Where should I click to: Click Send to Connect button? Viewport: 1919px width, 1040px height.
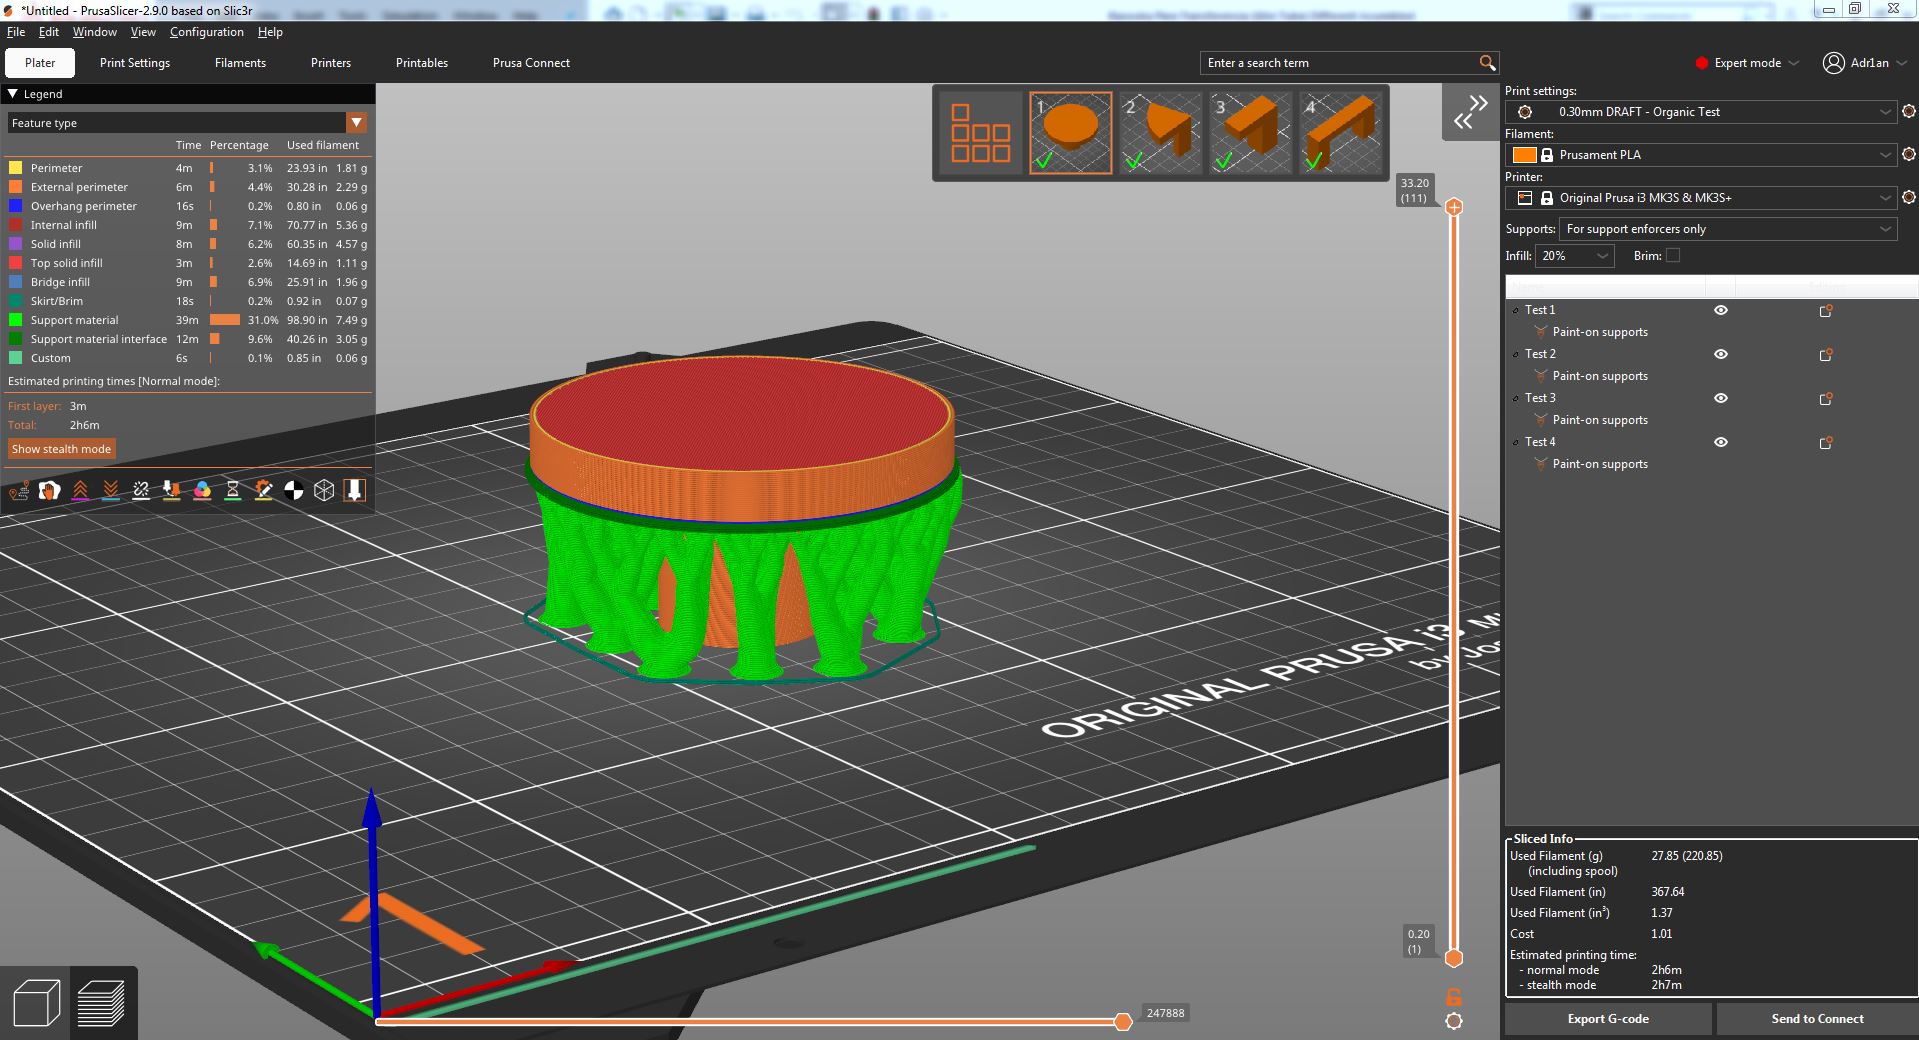pyautogui.click(x=1817, y=1019)
